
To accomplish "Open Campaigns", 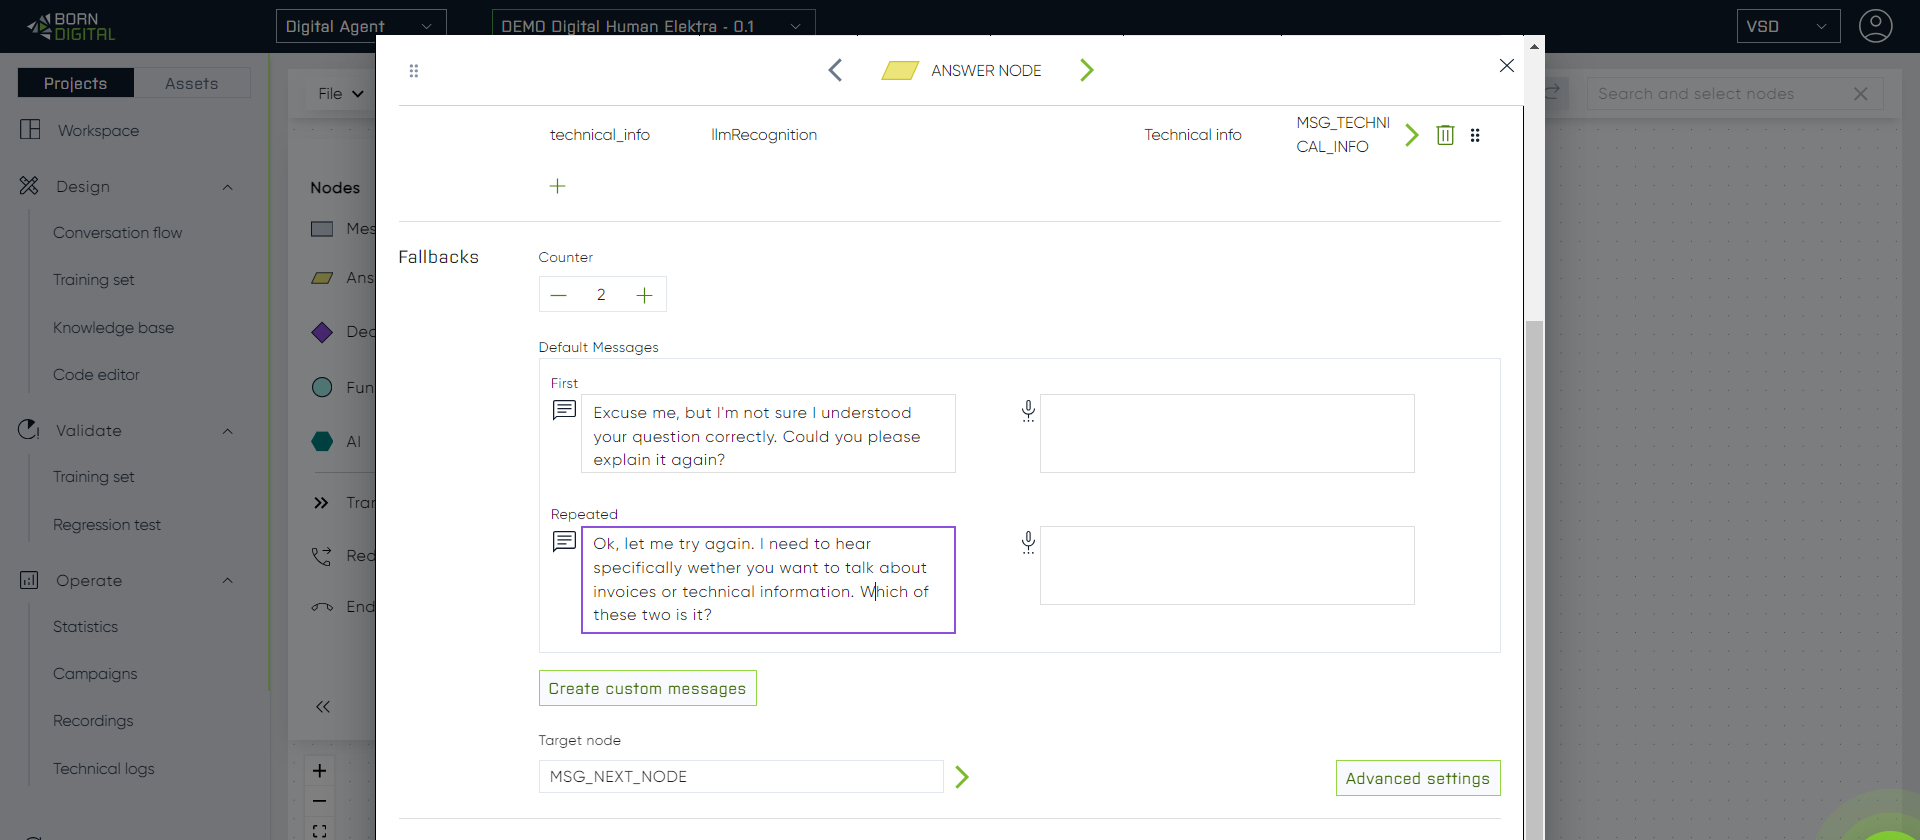I will [x=95, y=674].
